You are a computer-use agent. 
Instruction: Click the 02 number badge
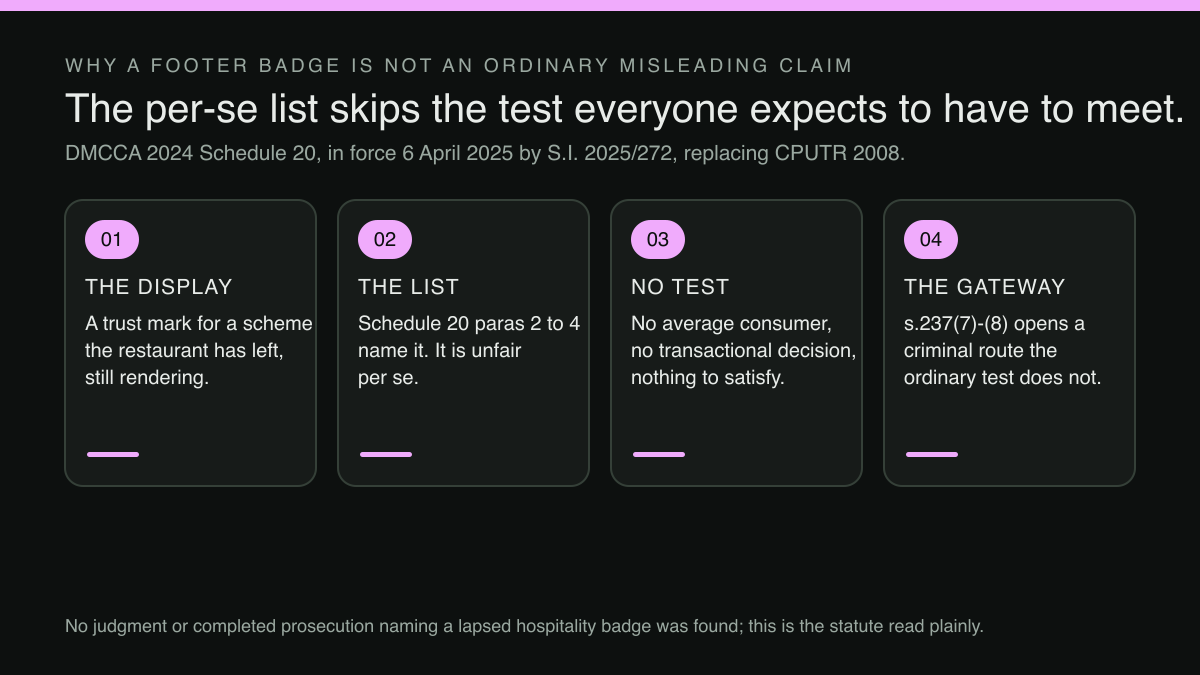(385, 239)
